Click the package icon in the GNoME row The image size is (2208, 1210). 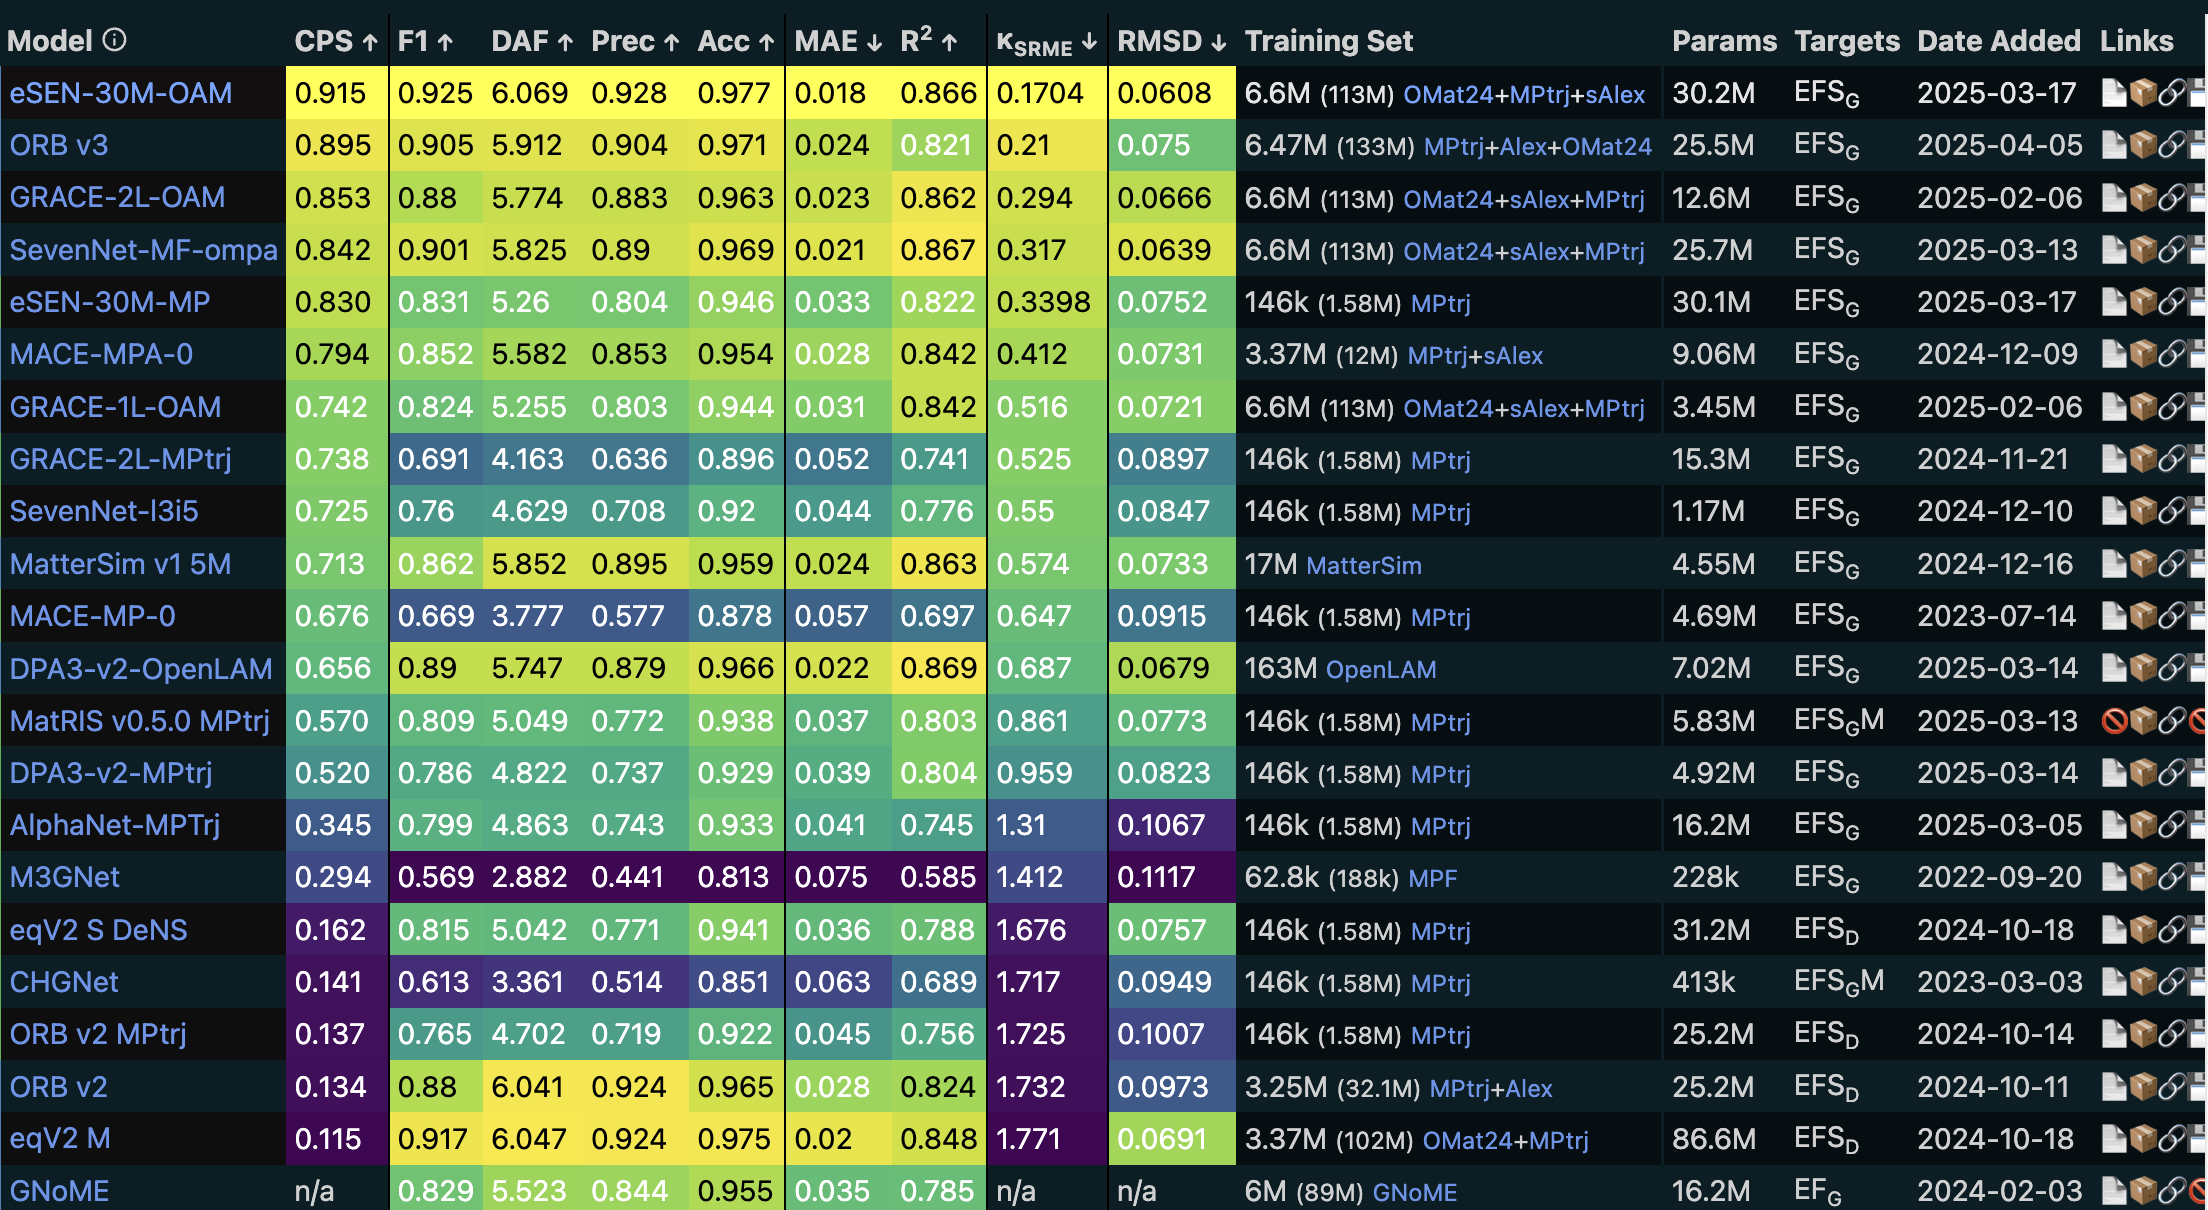[2143, 1191]
